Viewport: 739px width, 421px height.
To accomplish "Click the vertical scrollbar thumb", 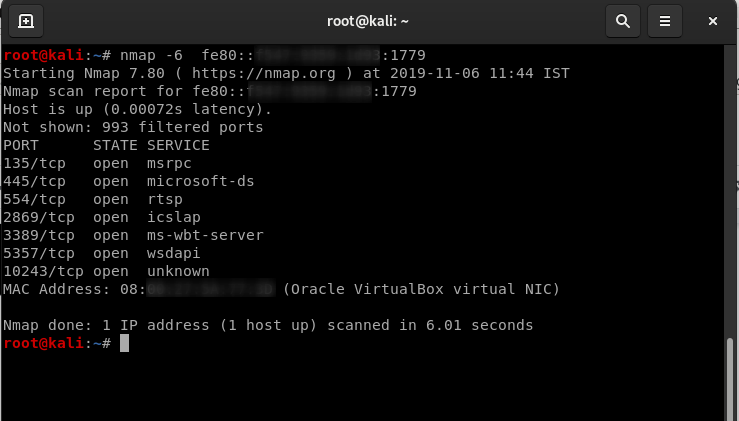I will pyautogui.click(x=730, y=379).
